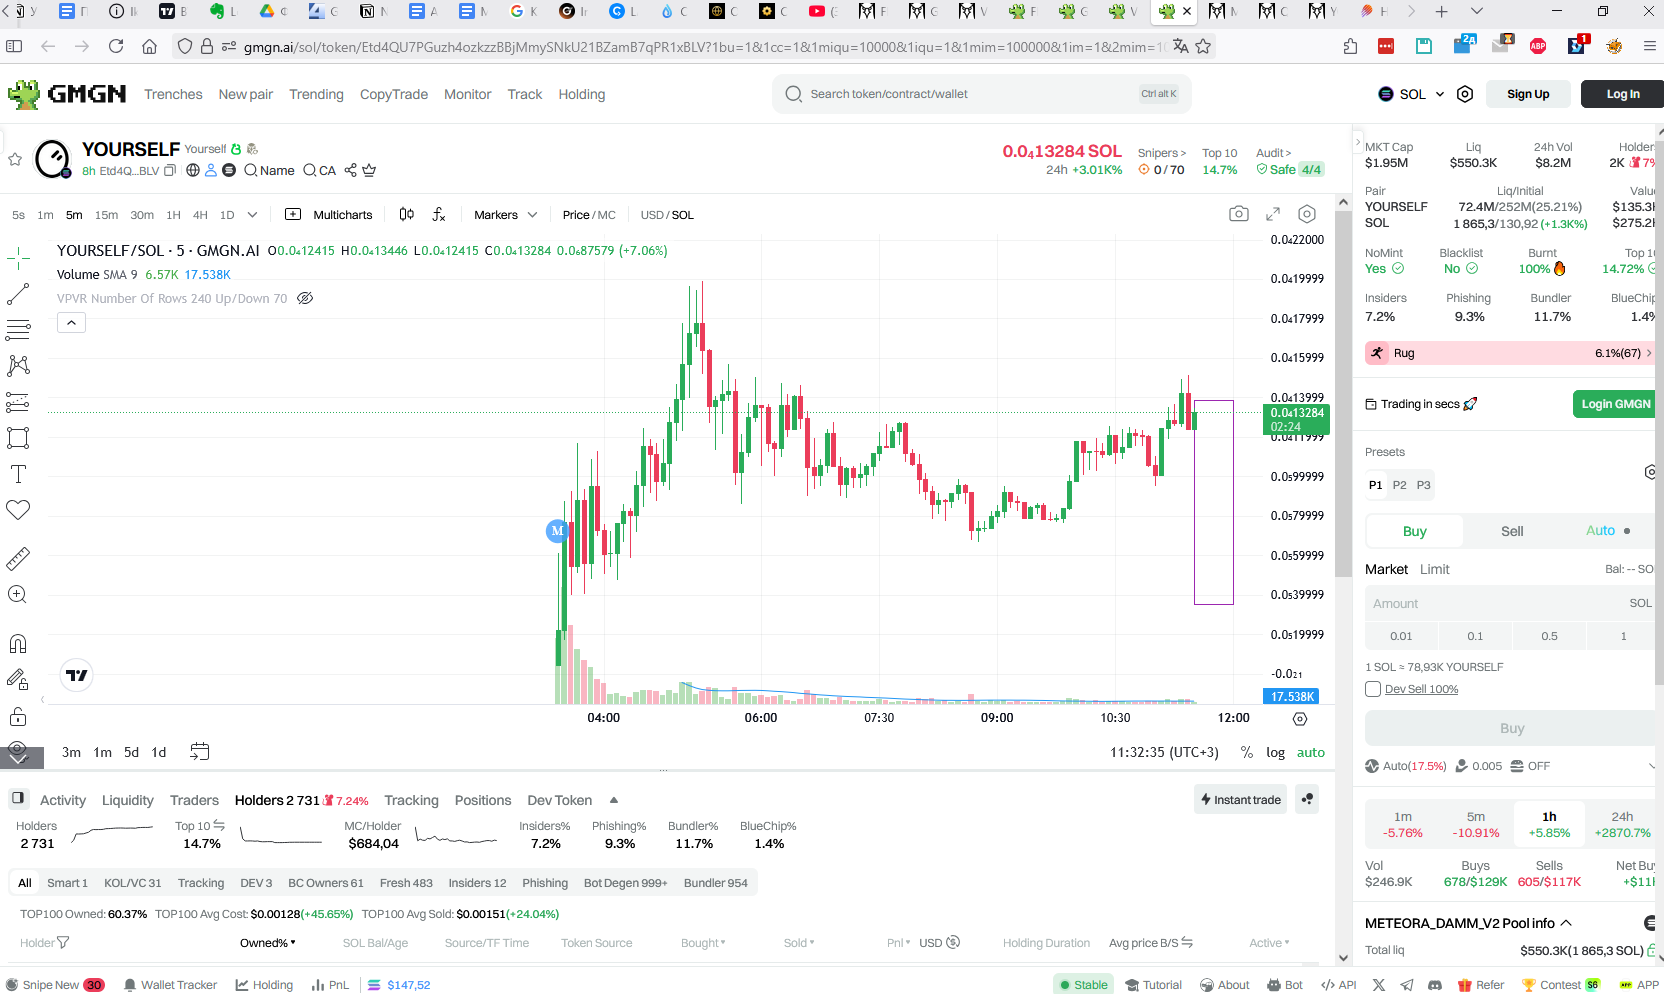The image size is (1664, 994).
Task: Open the candlestick chart type selector
Action: tap(406, 215)
